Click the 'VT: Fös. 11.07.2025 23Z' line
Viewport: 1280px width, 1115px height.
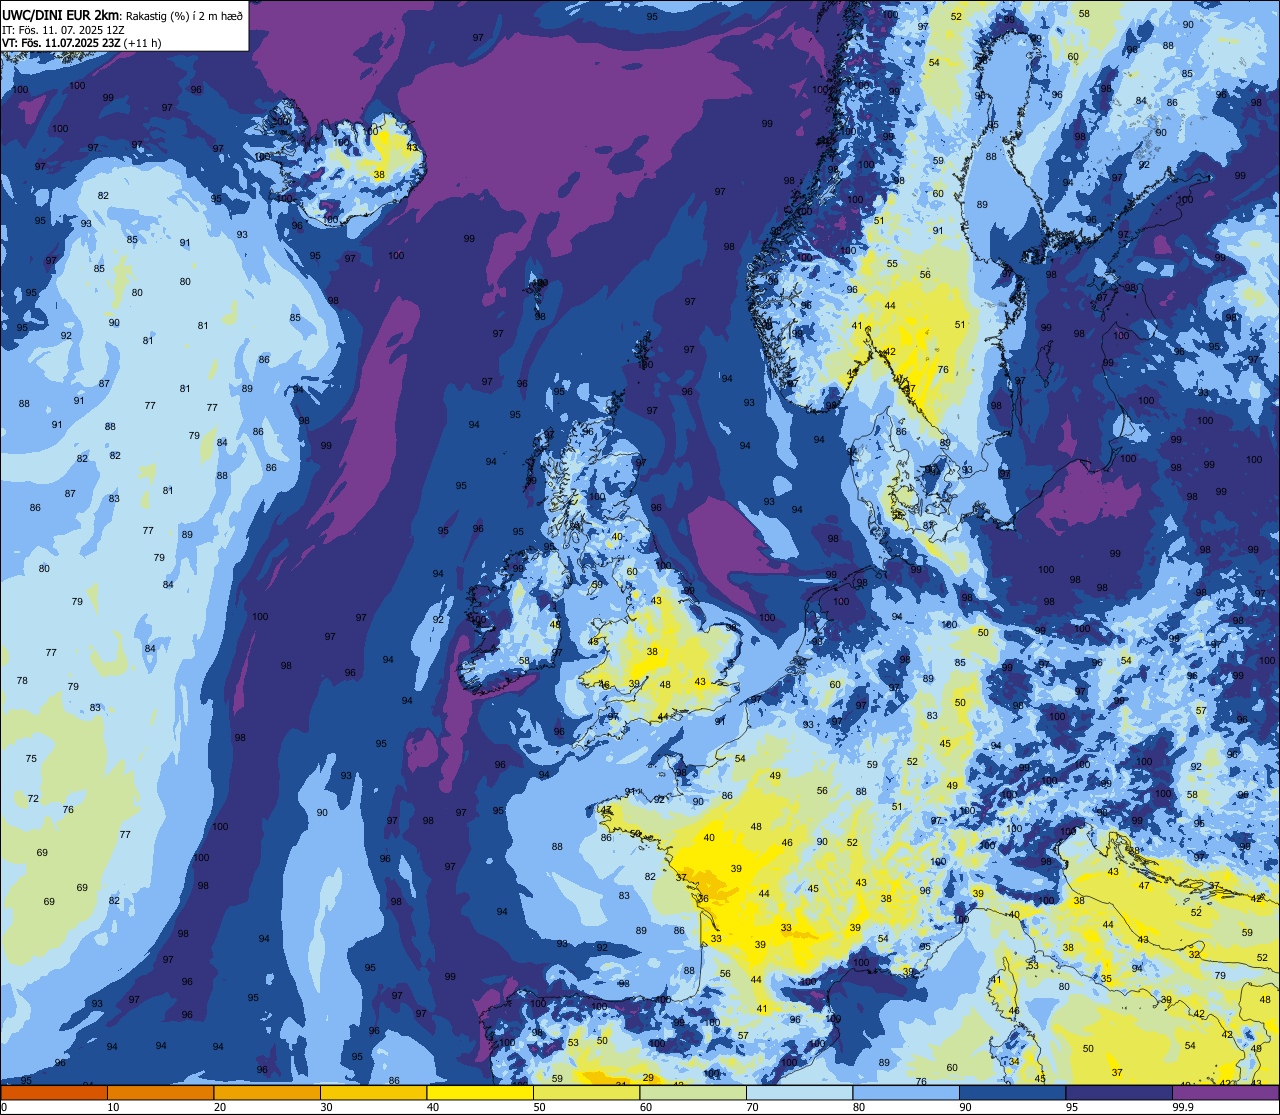(60, 43)
